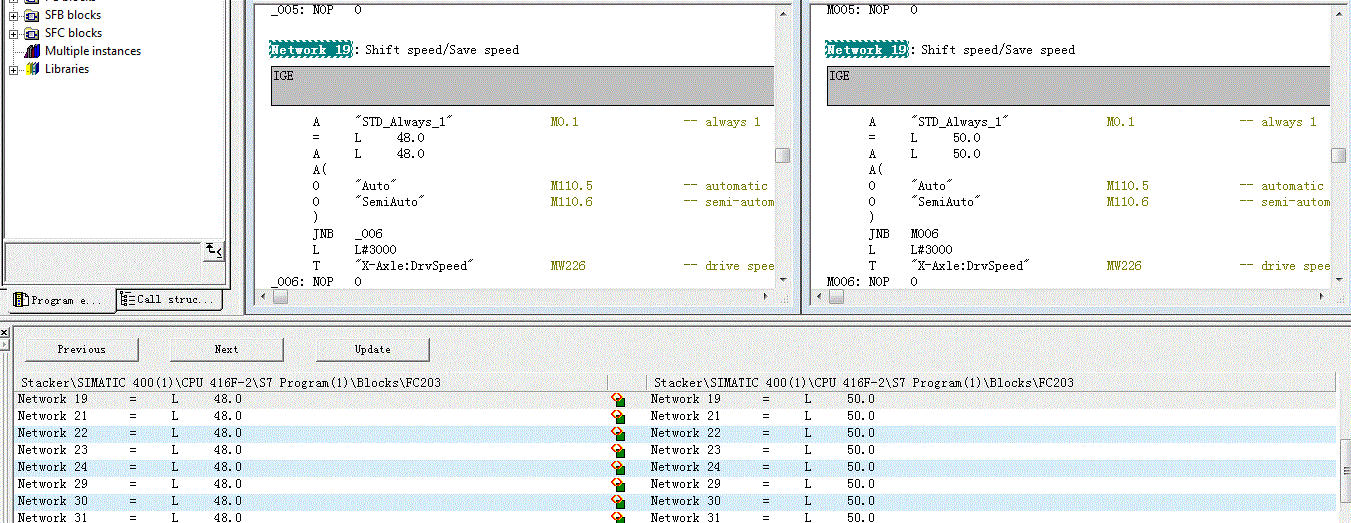Click the "JNB _006" code line

[347, 234]
